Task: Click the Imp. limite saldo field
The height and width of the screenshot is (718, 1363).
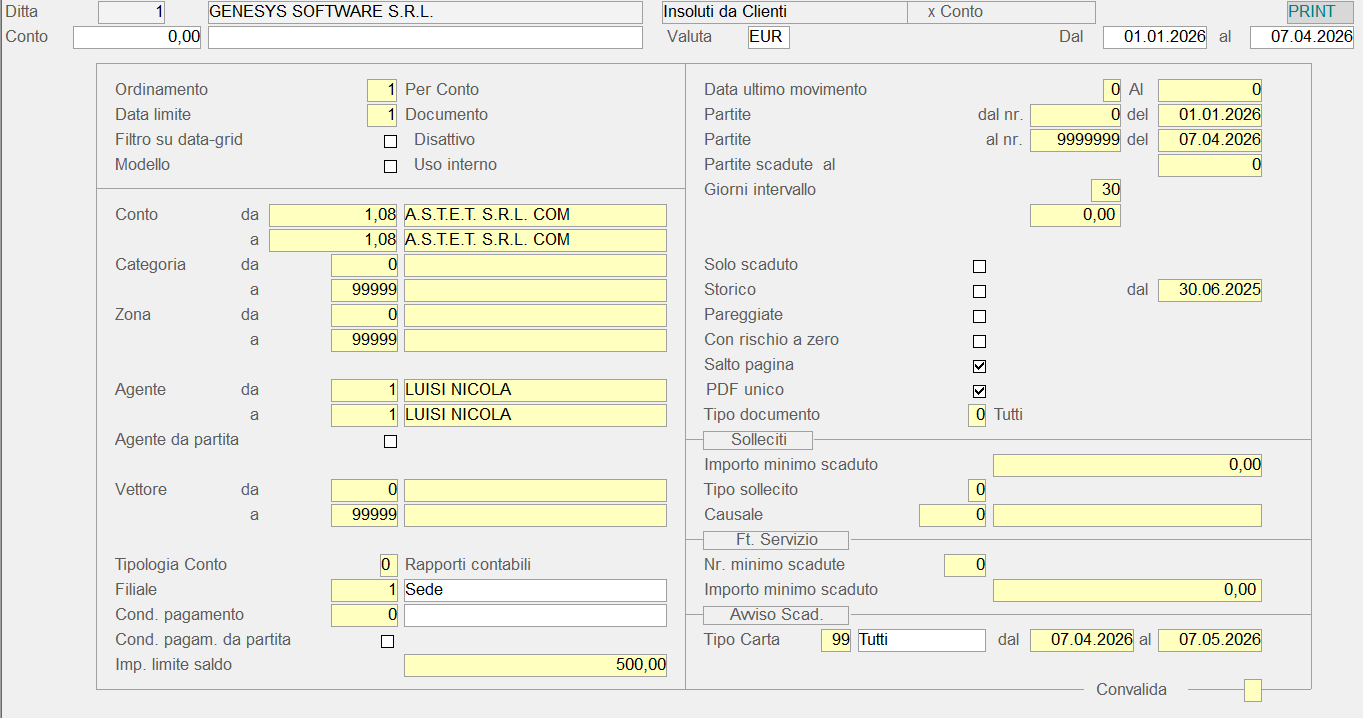Action: coord(535,665)
